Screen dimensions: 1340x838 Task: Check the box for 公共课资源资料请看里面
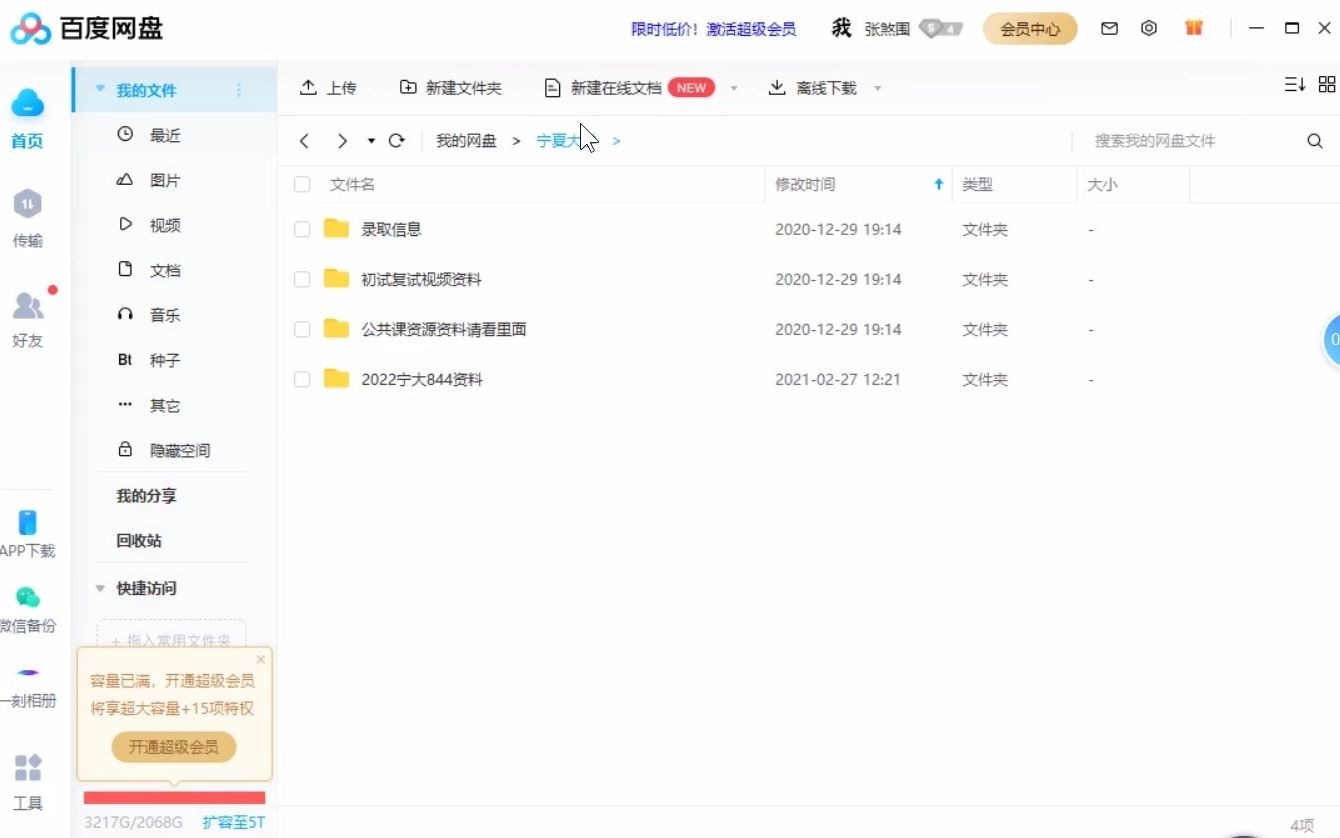[x=302, y=329]
